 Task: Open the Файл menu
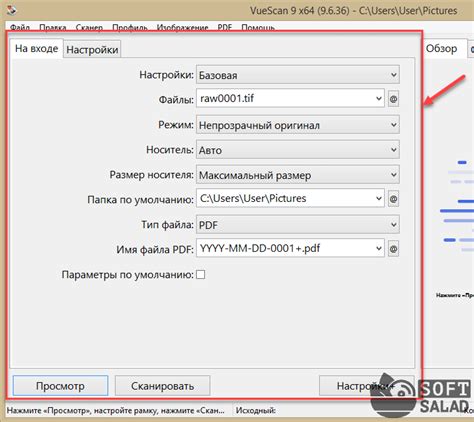click(20, 27)
